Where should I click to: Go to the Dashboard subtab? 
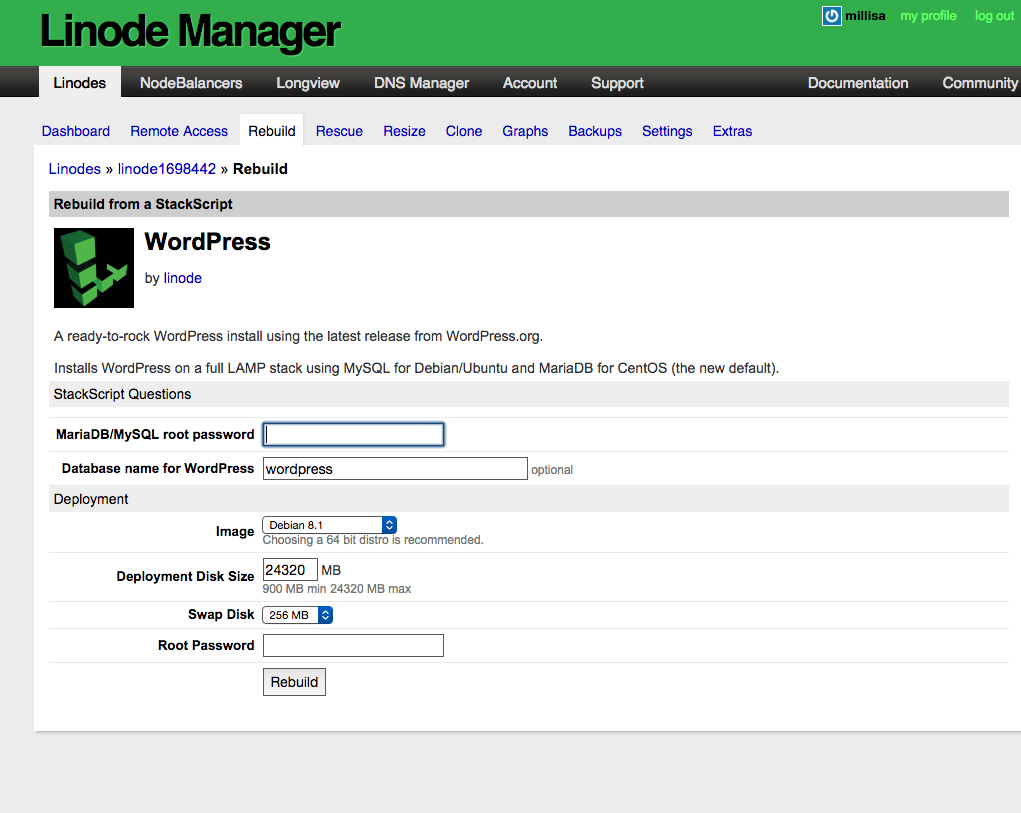click(x=76, y=131)
